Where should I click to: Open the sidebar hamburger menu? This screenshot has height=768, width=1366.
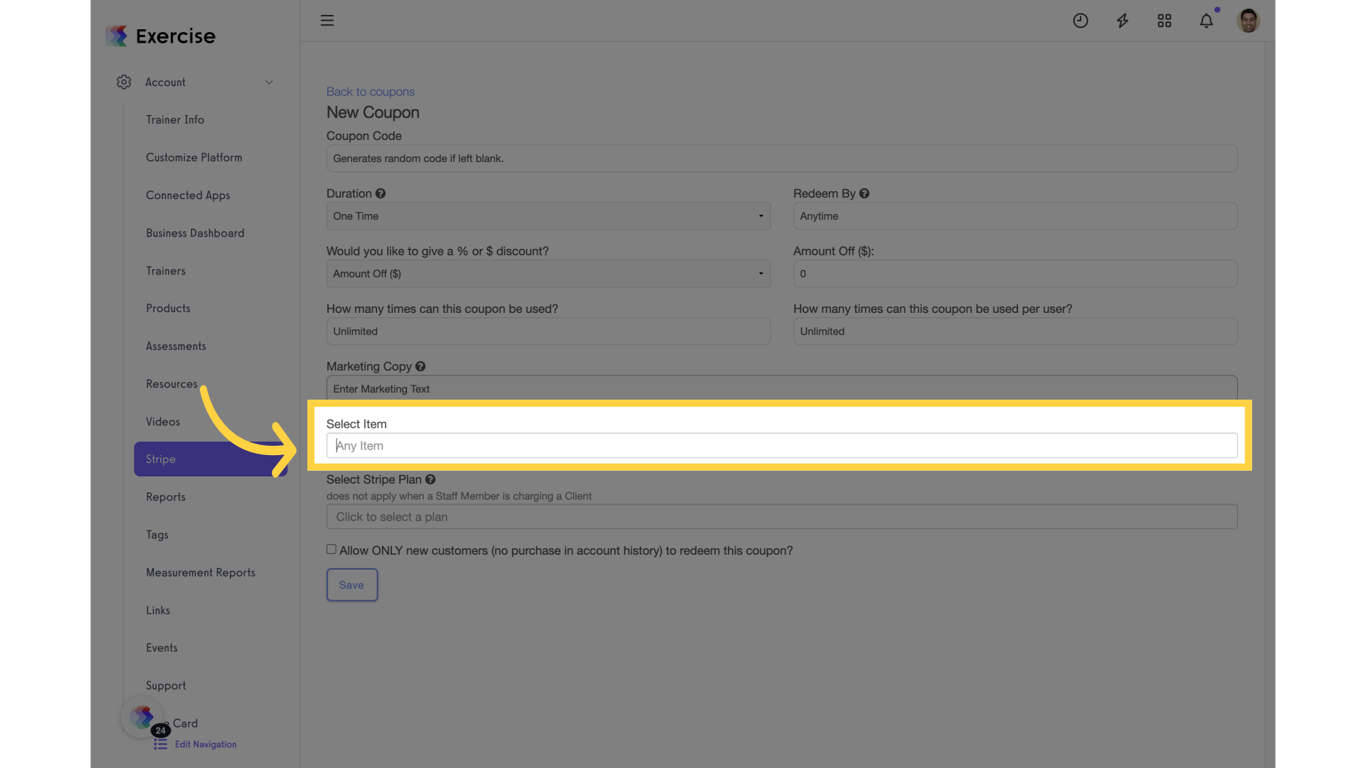pyautogui.click(x=327, y=20)
